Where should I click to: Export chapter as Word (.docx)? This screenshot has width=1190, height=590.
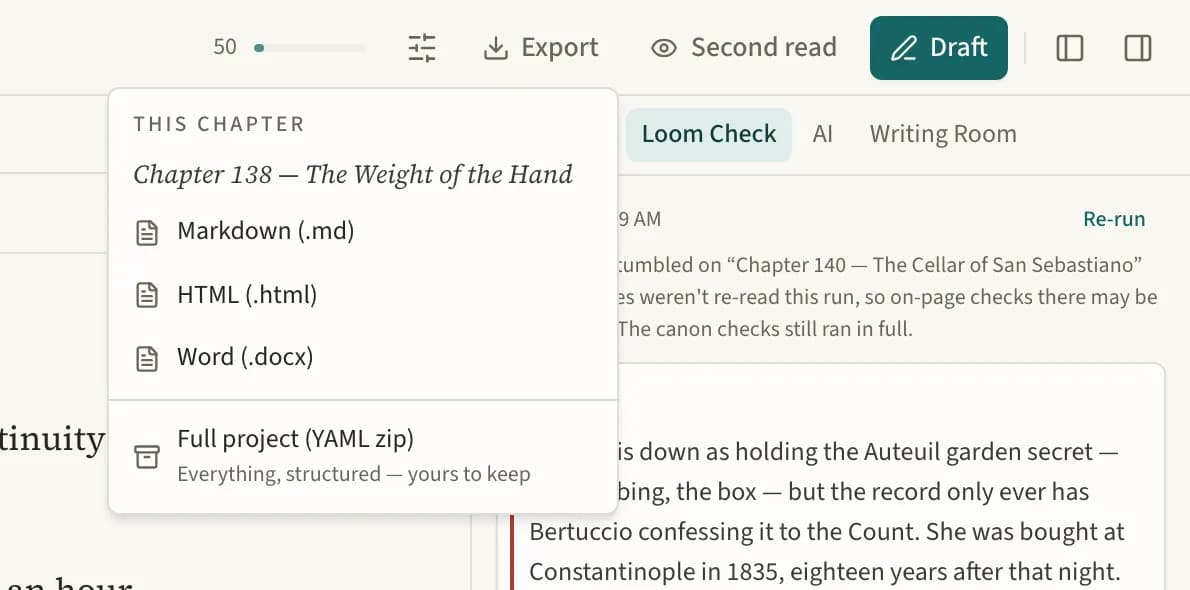tap(363, 357)
